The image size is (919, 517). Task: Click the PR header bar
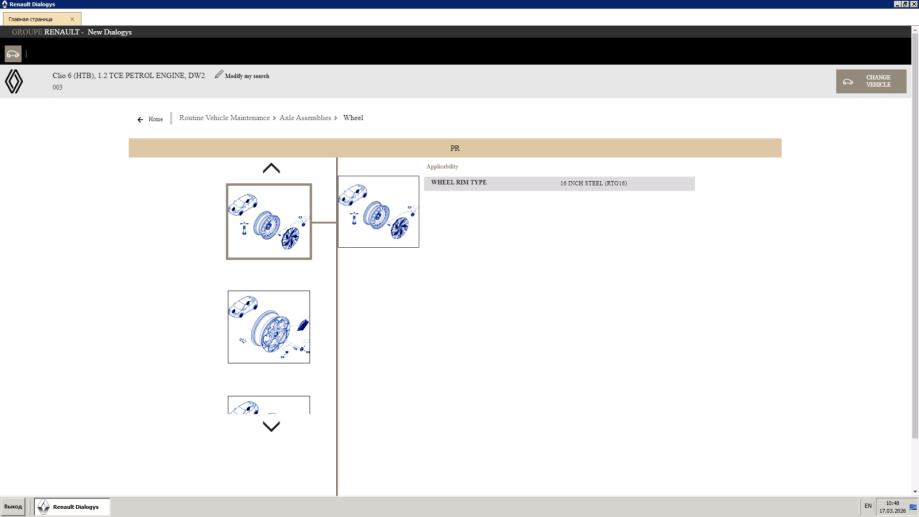click(455, 148)
